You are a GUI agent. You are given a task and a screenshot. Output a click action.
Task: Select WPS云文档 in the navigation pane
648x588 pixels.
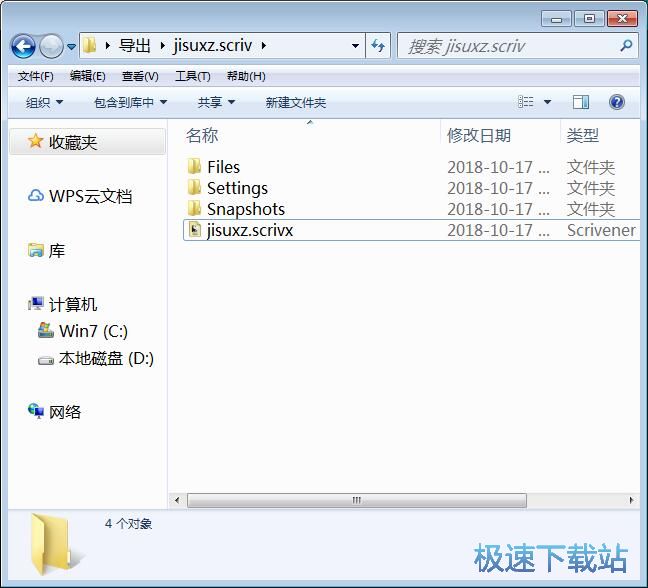pos(91,196)
